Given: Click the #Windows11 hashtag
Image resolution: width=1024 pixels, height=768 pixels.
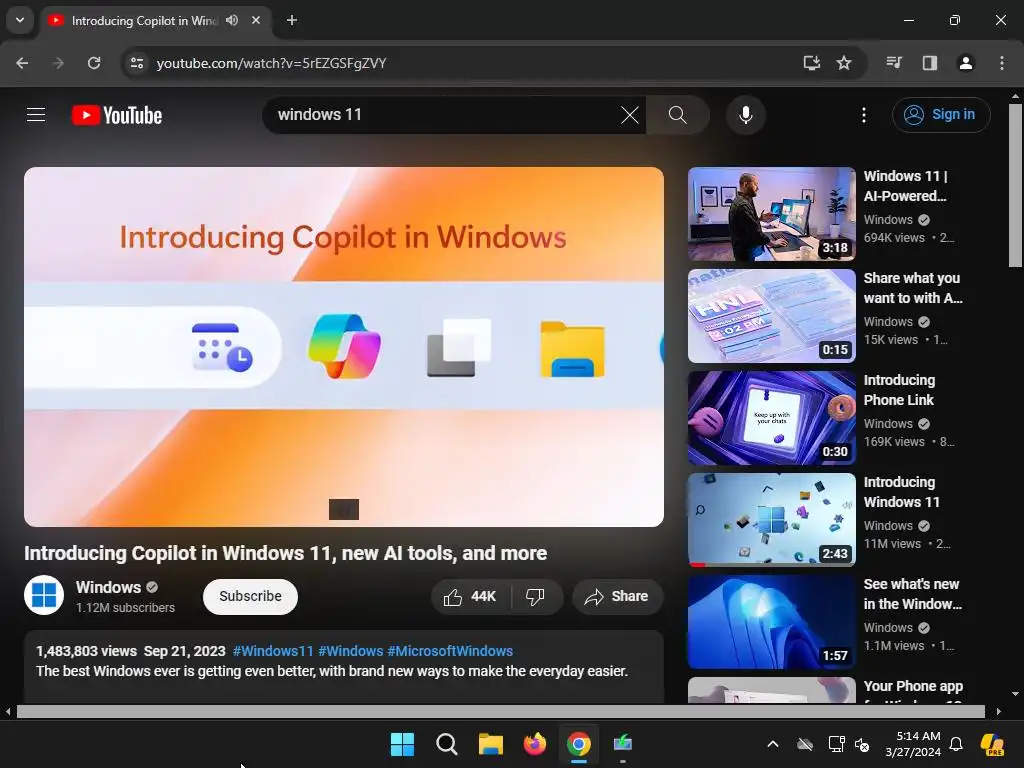Looking at the screenshot, I should [x=273, y=651].
